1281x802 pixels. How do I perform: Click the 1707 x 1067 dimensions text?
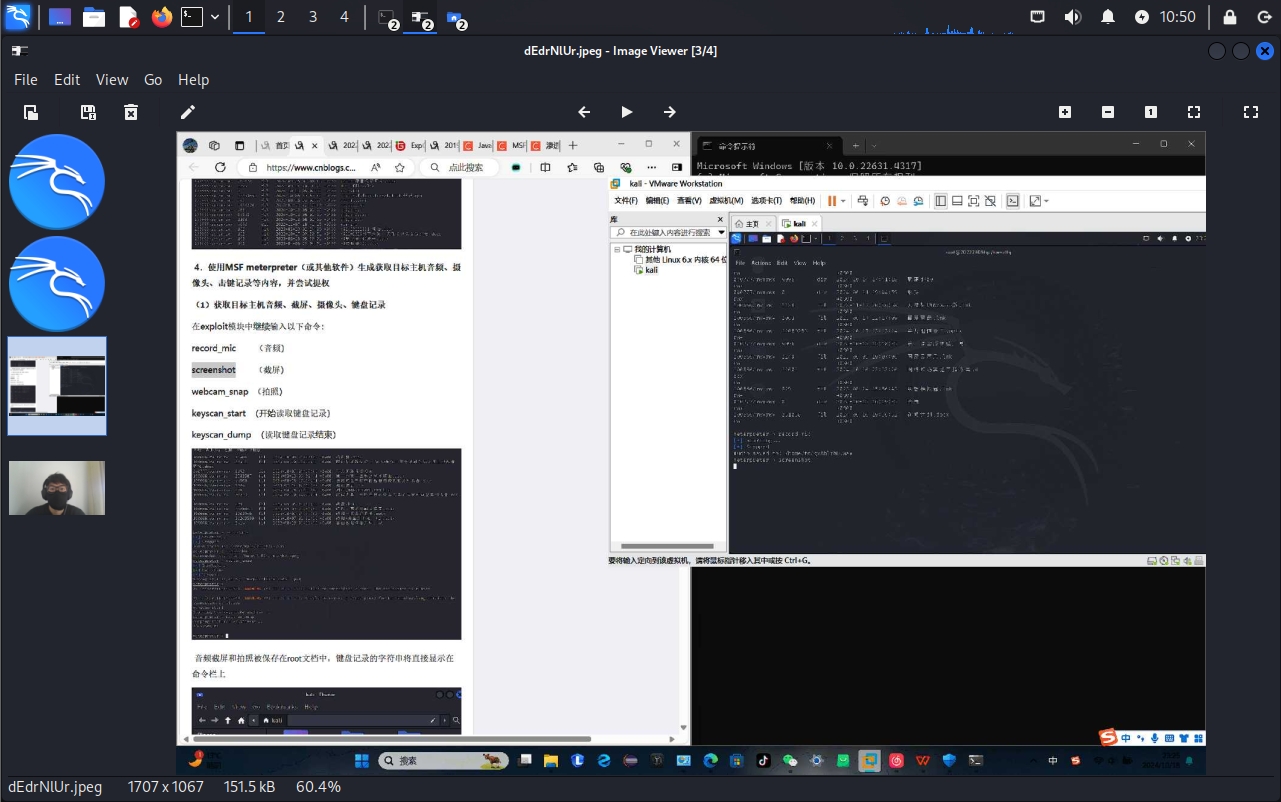point(166,787)
